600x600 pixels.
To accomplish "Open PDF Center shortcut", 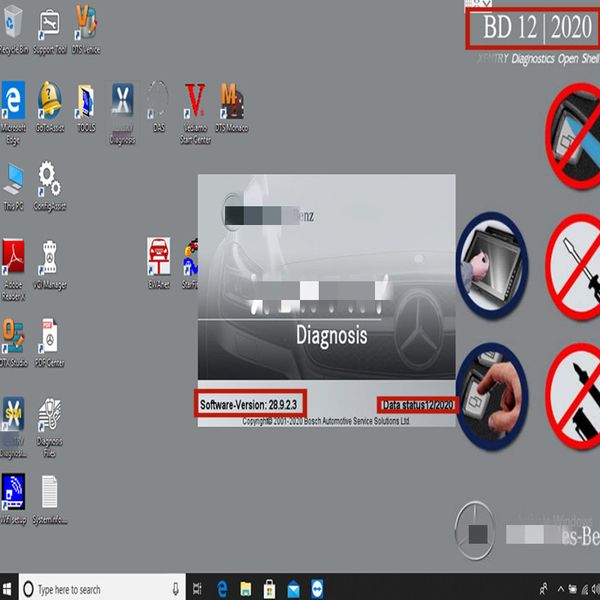I will 50,343.
